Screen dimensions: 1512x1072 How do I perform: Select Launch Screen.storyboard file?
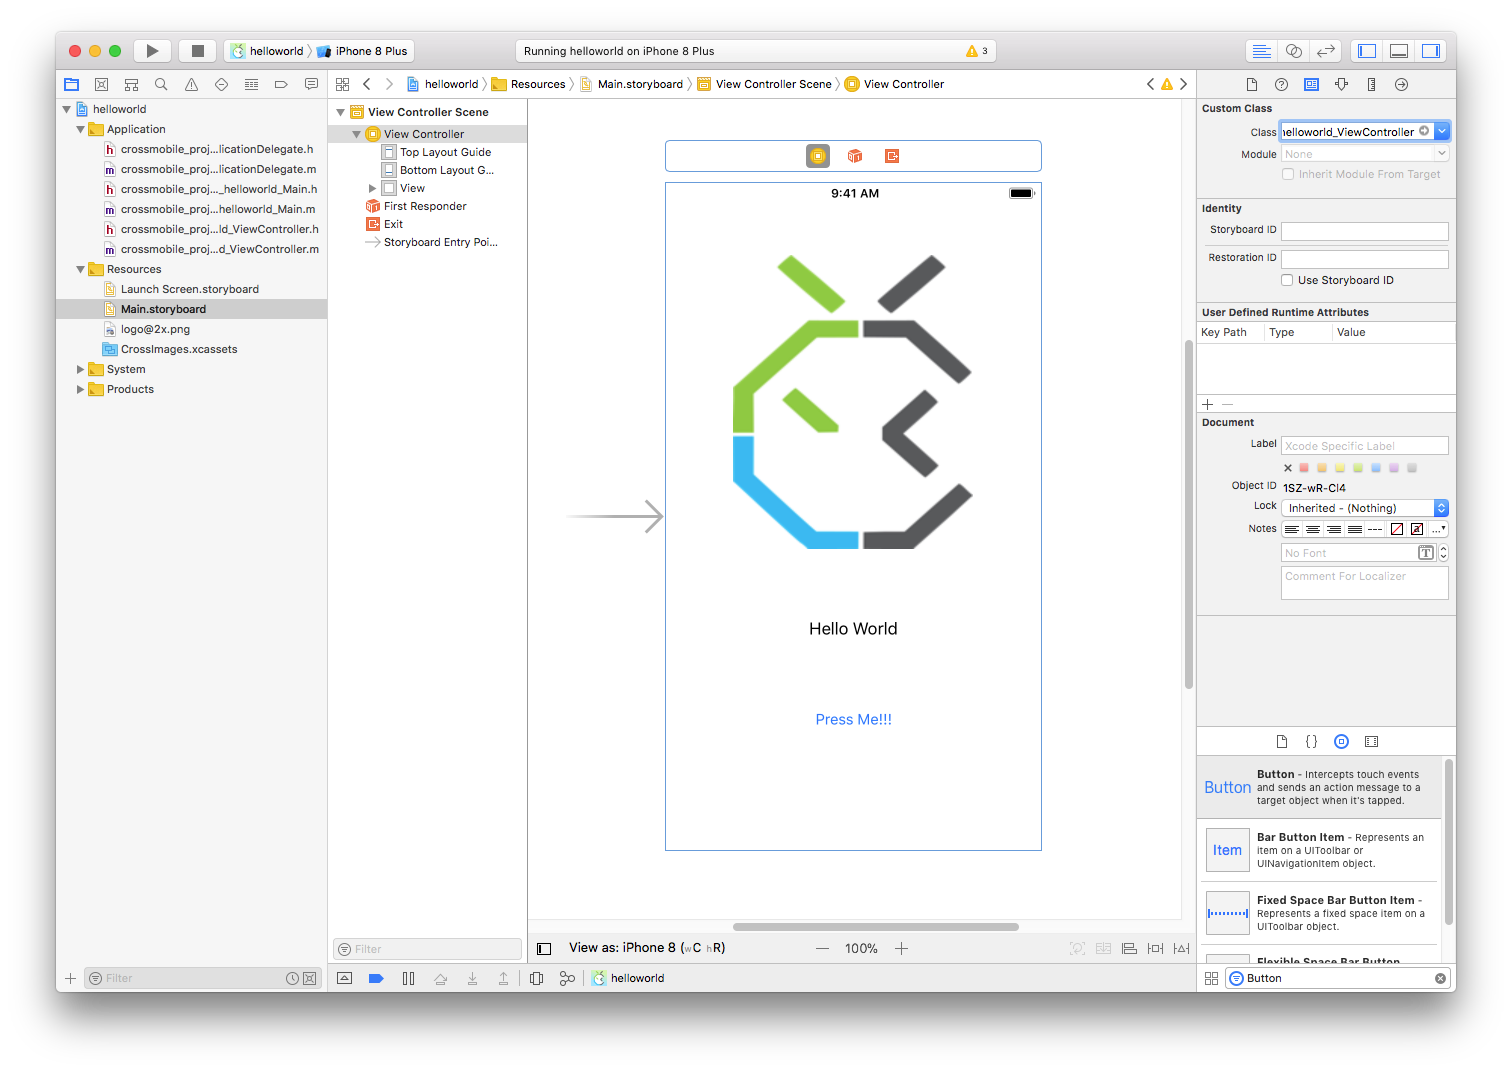190,289
